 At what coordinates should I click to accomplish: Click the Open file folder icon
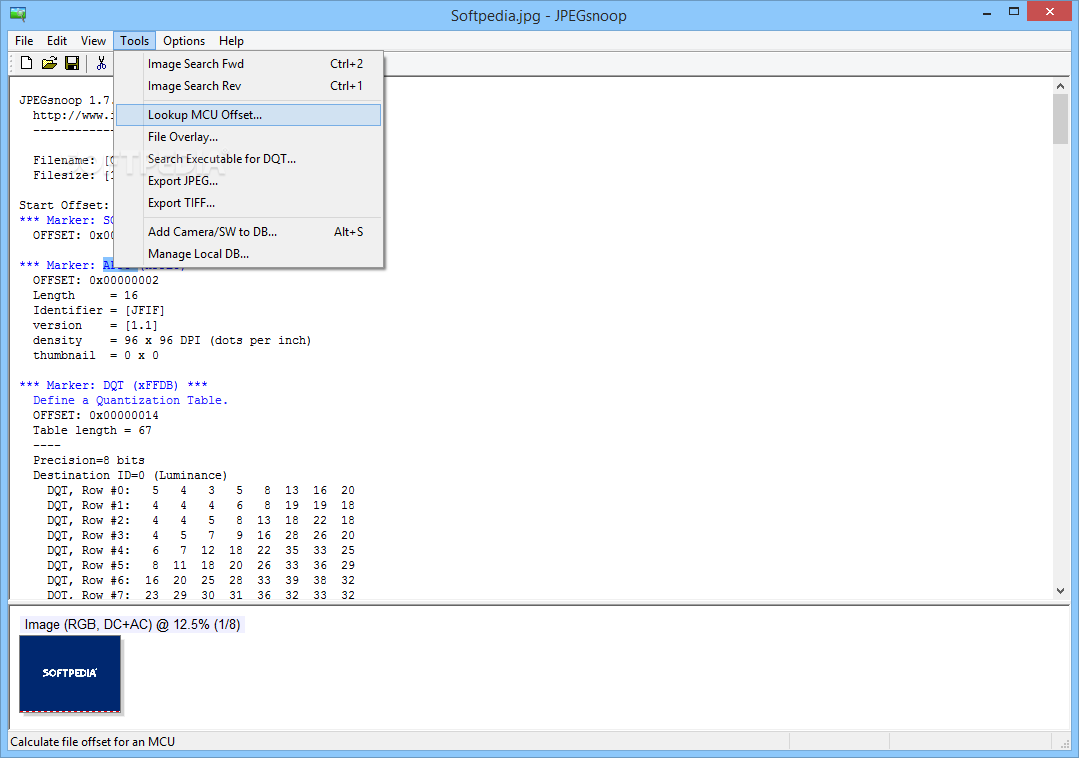point(49,63)
